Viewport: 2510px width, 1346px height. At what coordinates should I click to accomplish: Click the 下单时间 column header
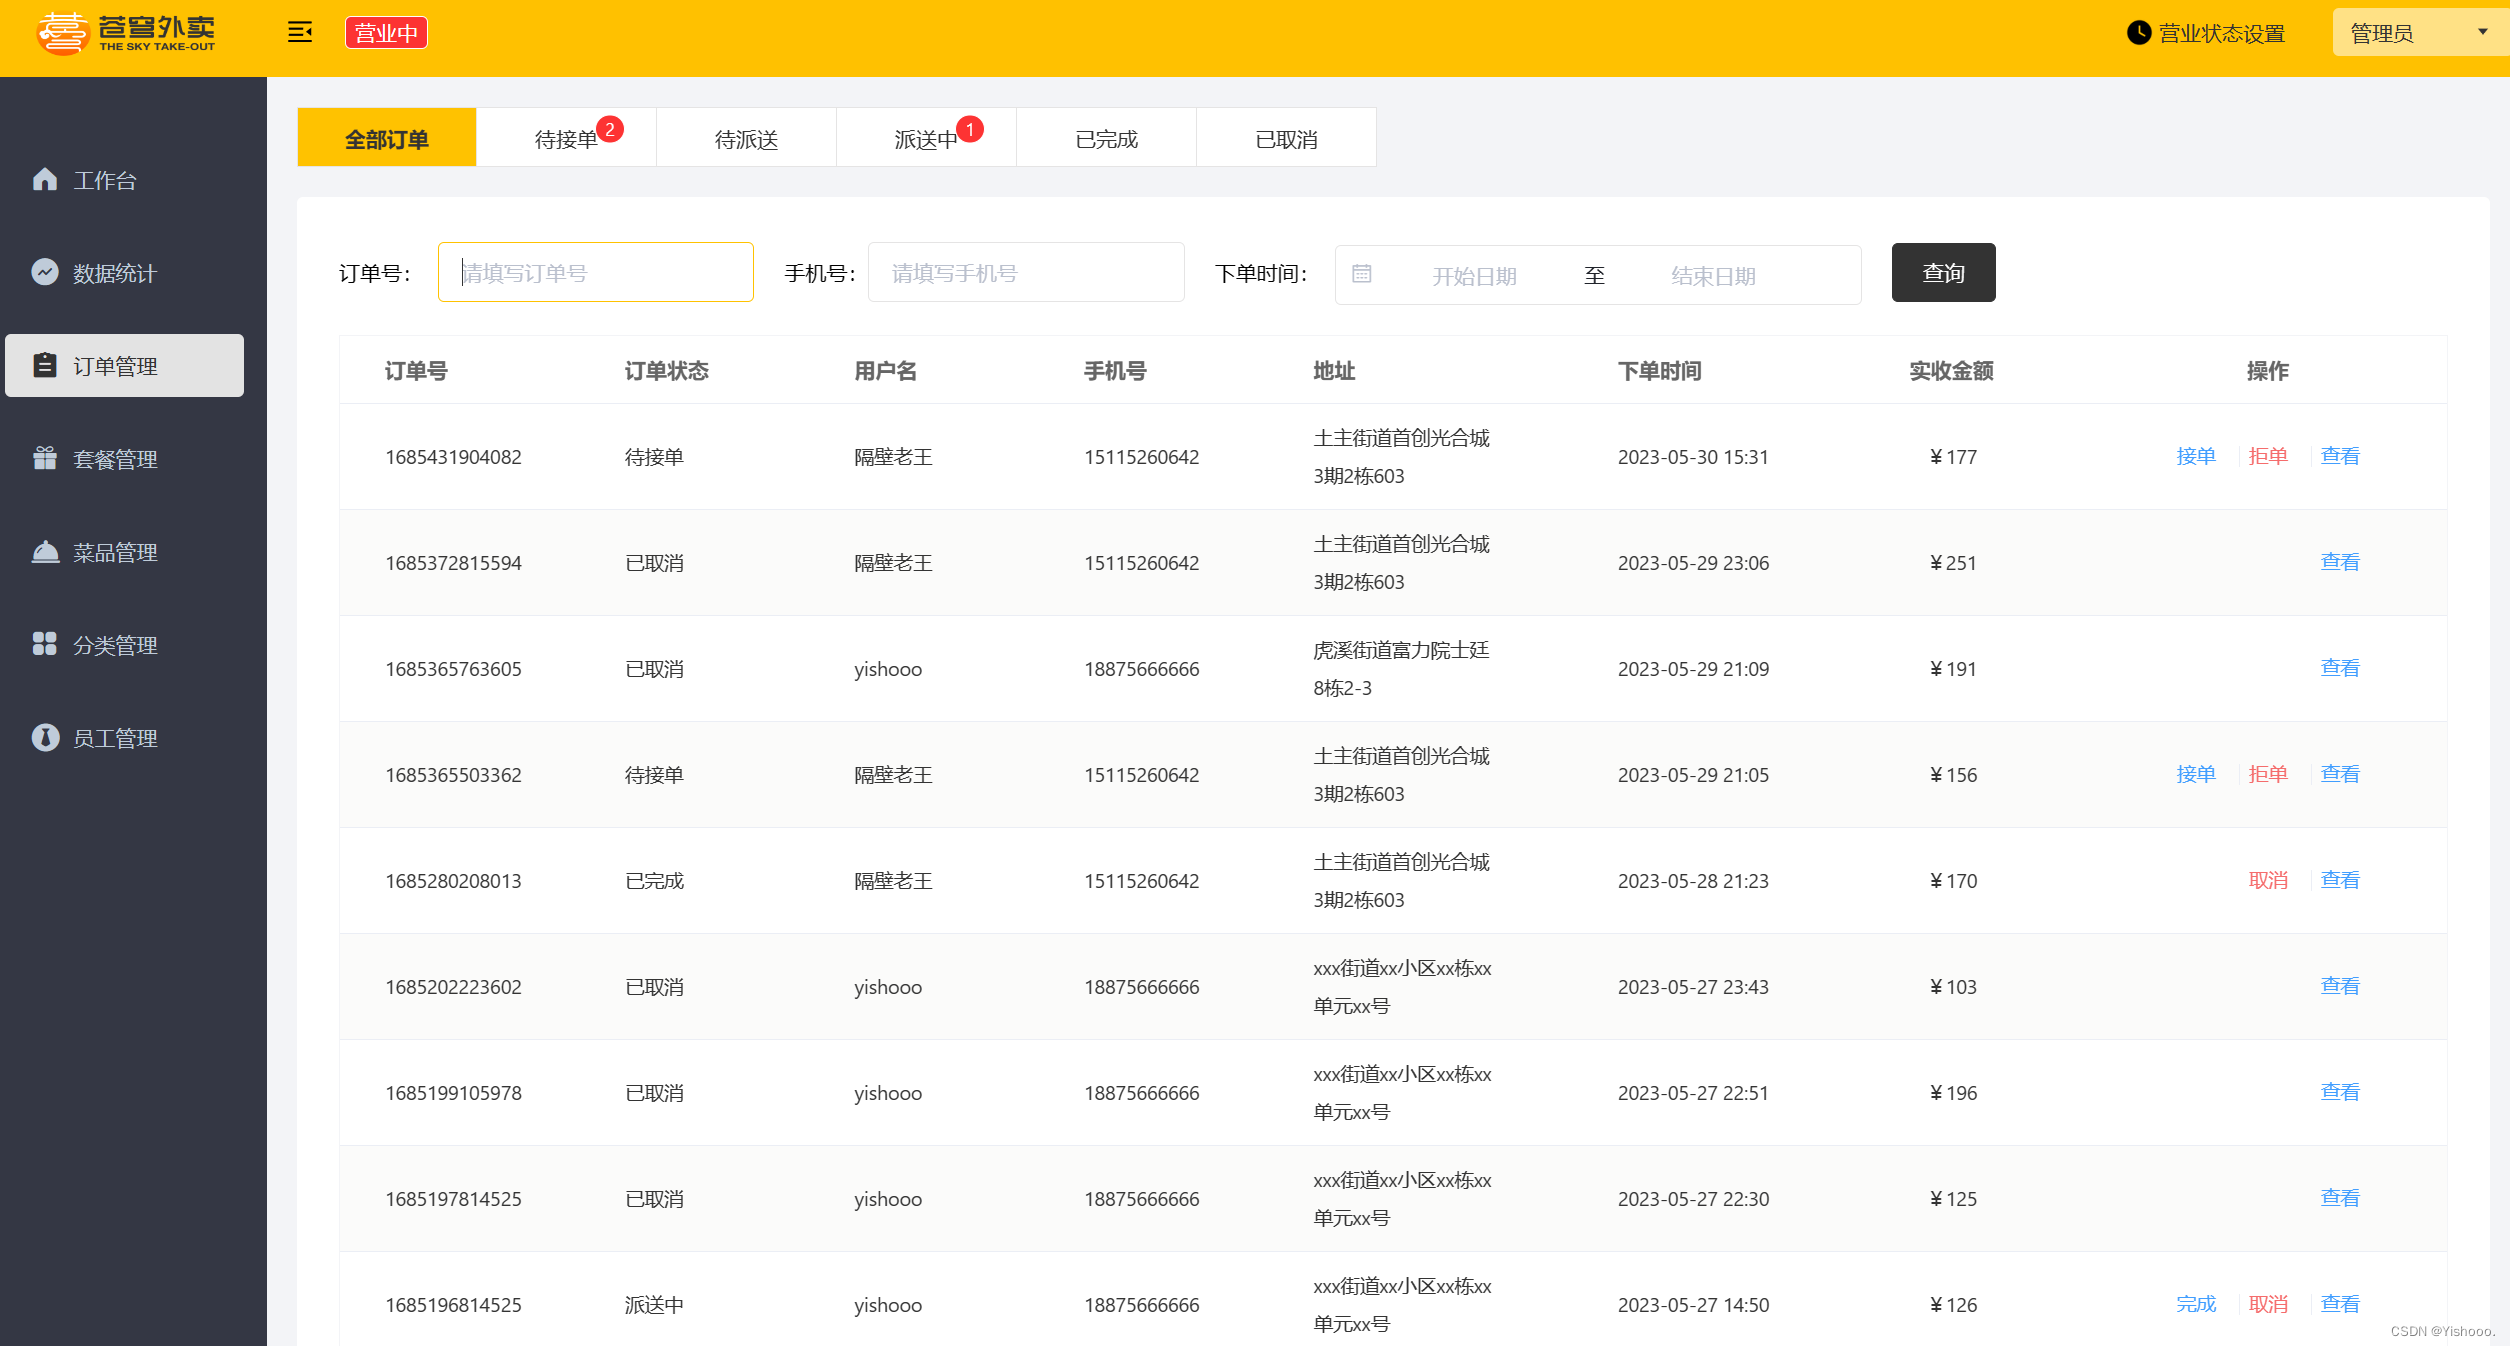pyautogui.click(x=1659, y=371)
